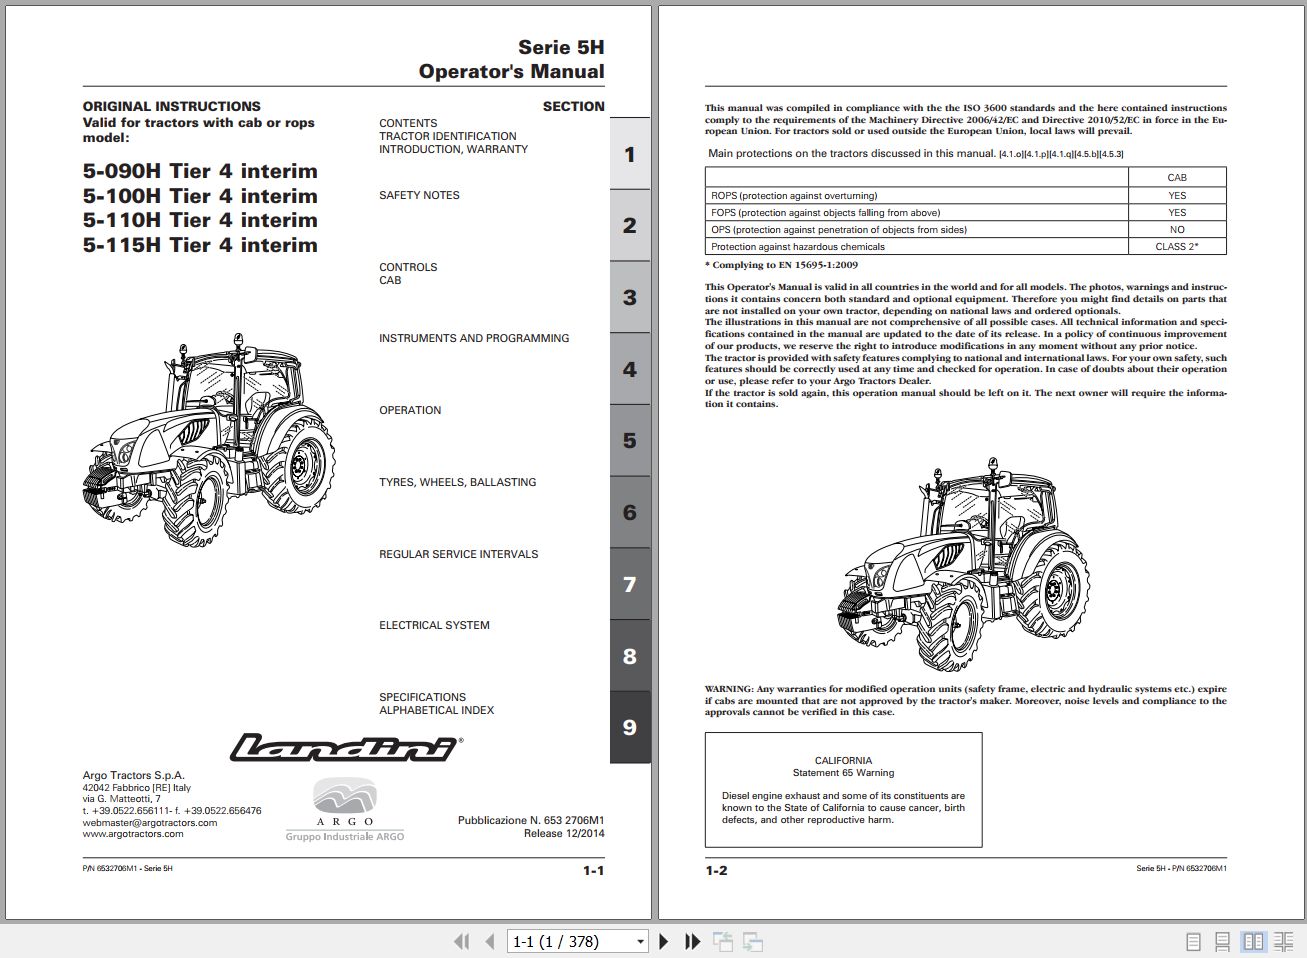Click the next view navigation icon
This screenshot has width=1307, height=958.
coord(753,941)
